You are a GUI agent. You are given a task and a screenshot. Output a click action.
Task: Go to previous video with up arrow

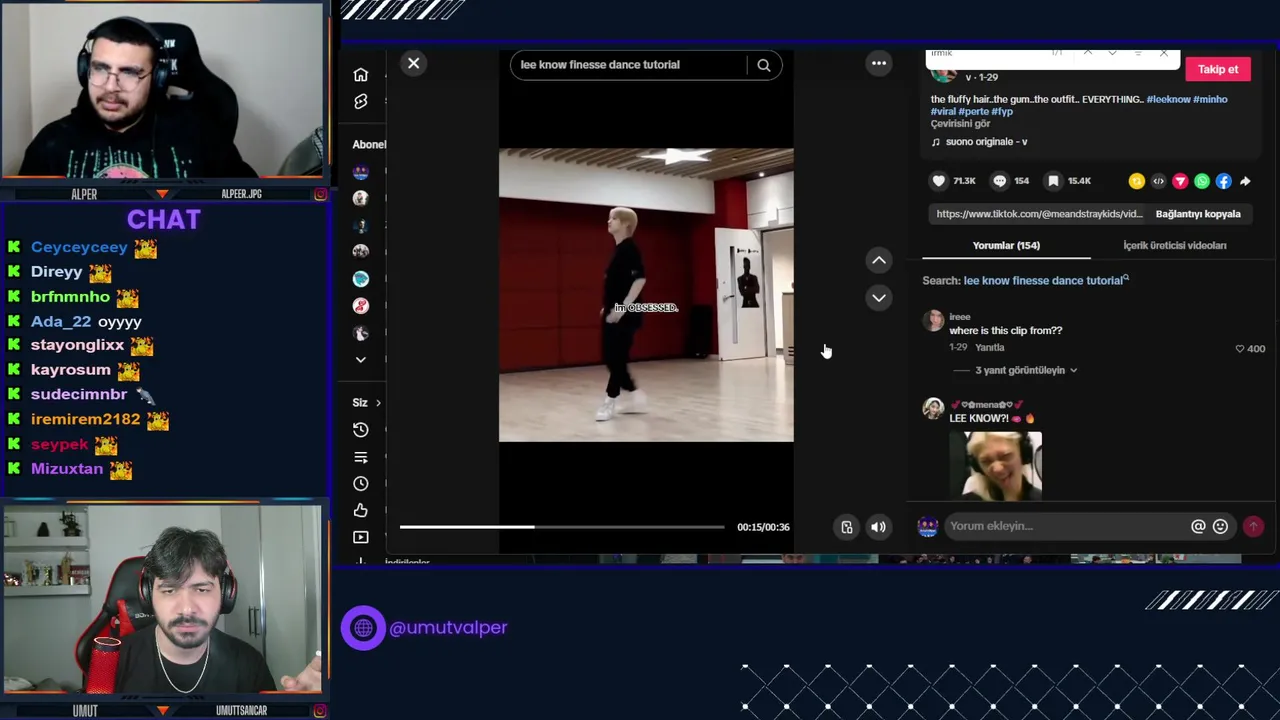tap(879, 260)
